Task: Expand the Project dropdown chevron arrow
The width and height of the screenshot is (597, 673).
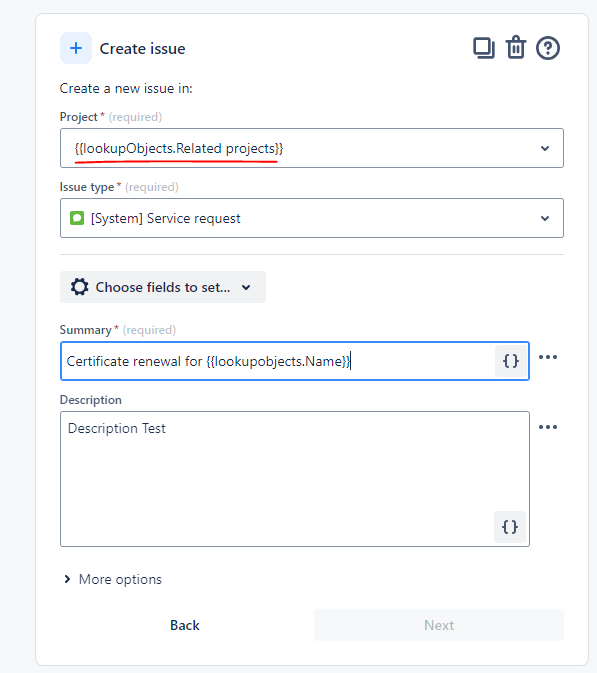Action: pos(545,149)
